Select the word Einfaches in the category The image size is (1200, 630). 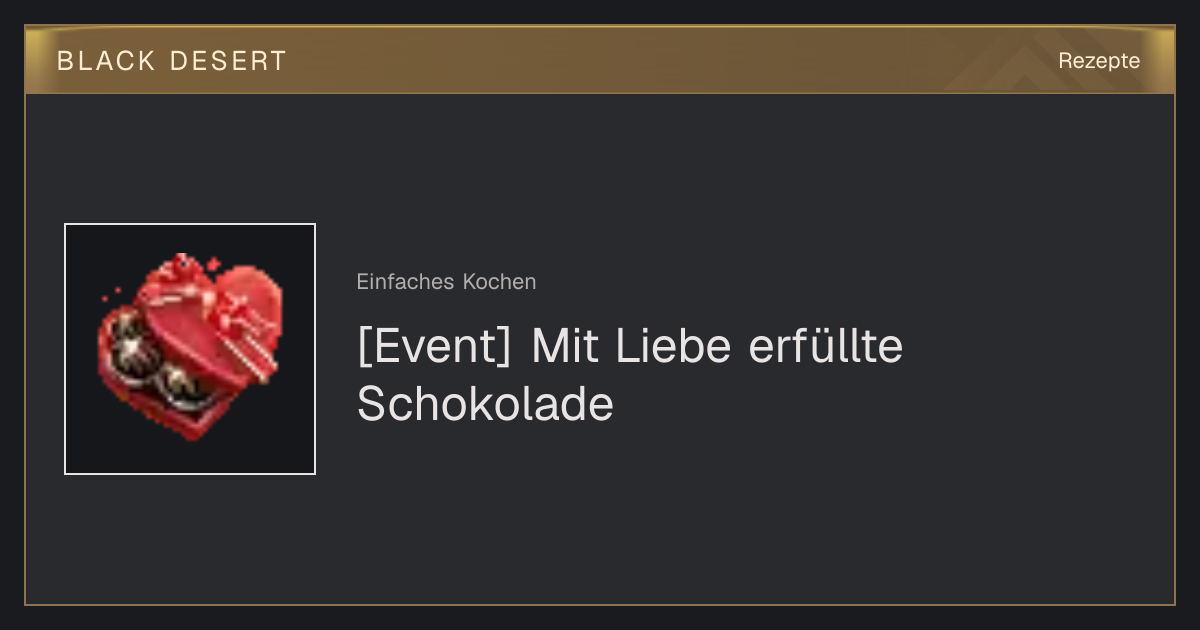pos(406,282)
